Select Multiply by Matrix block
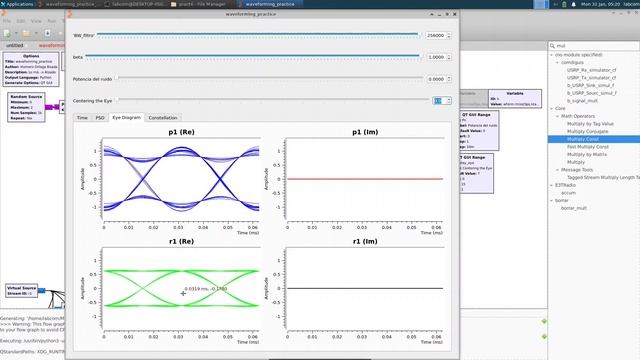This screenshot has width=640, height=360. (587, 154)
